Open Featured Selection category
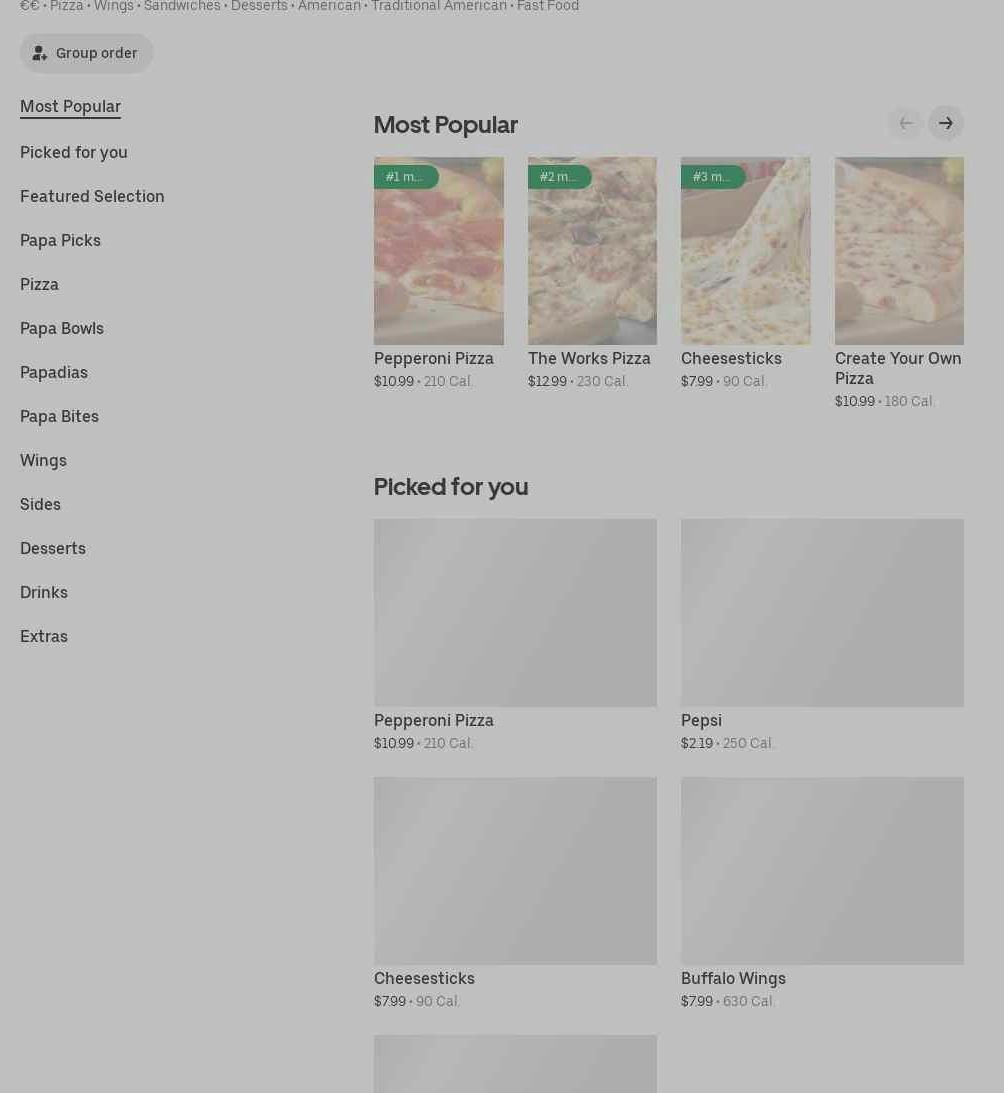Viewport: 1004px width, 1093px height. click(x=92, y=196)
